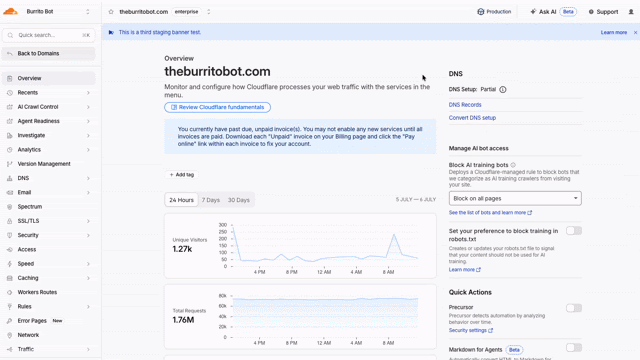Click the Speed lightning icon
This screenshot has width=640, height=360.
[x=10, y=264]
